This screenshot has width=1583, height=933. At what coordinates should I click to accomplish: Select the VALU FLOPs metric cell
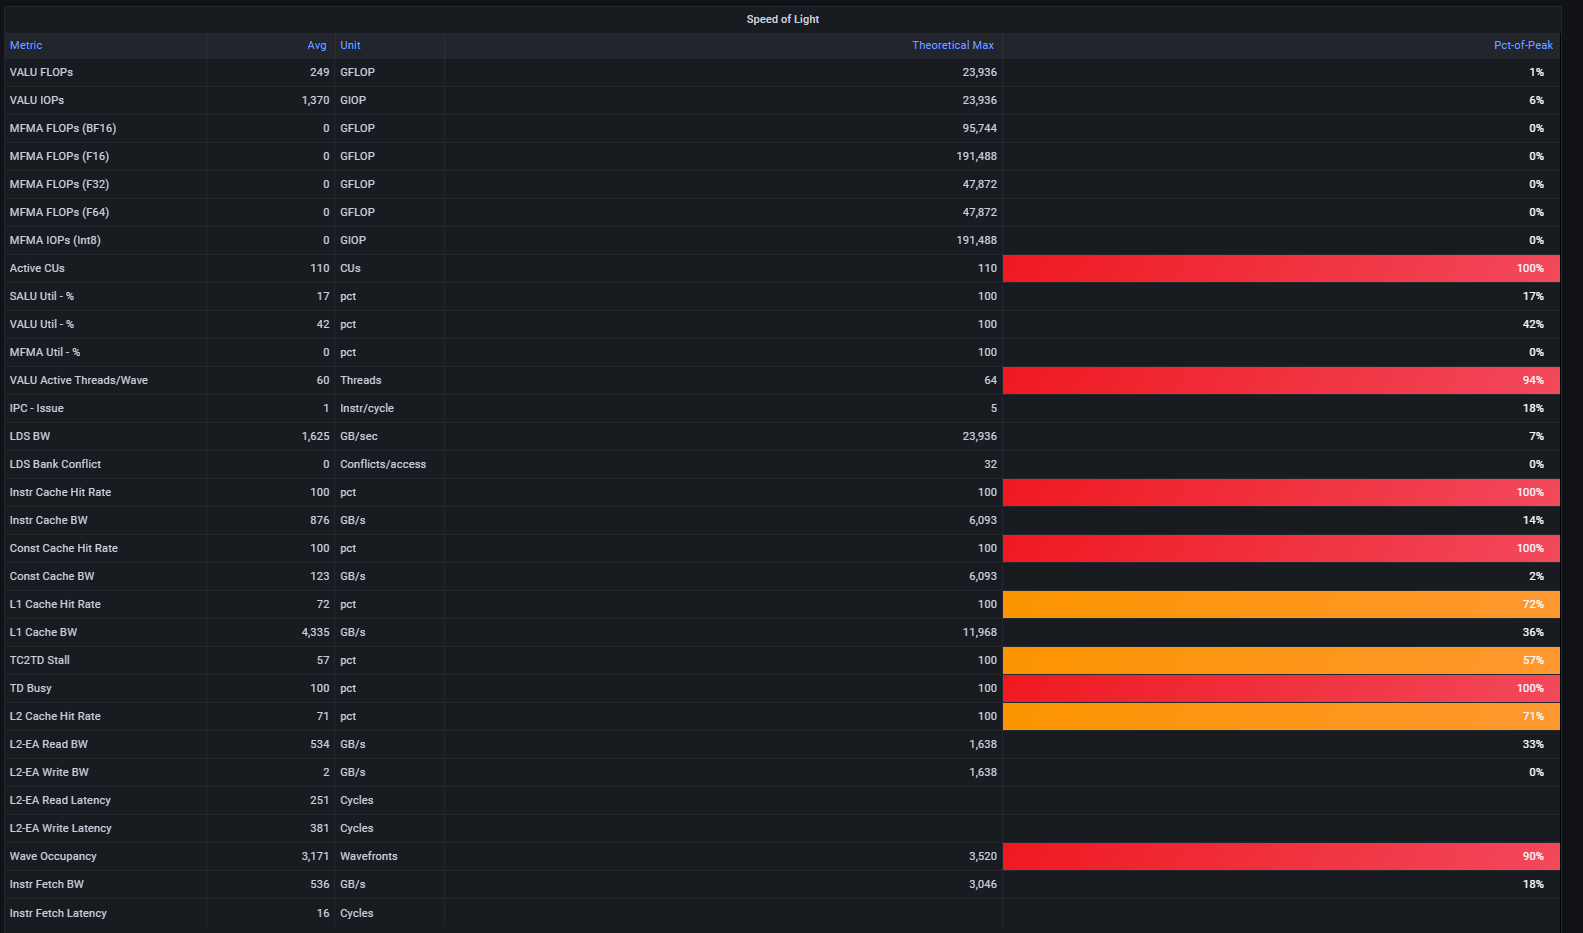click(41, 72)
